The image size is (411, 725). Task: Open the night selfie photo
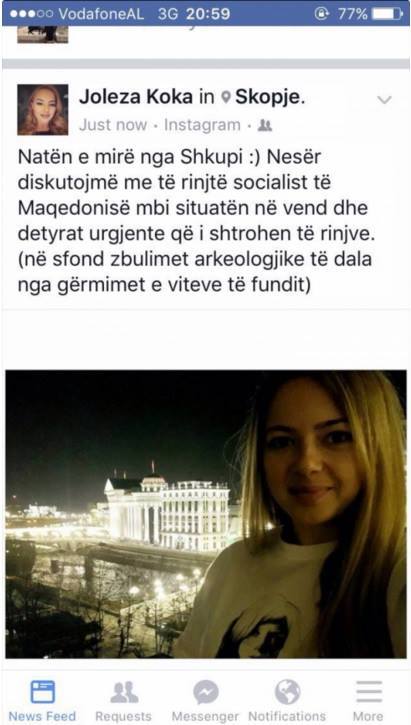(206, 514)
